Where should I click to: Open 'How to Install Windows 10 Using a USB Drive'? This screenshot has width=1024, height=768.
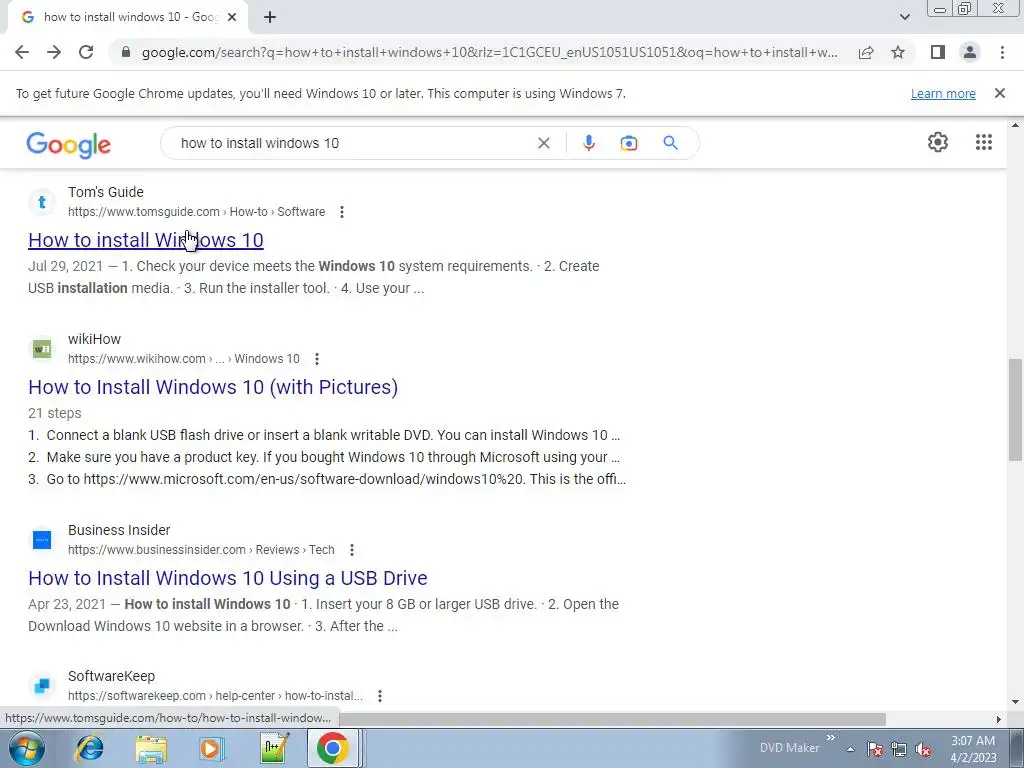(x=228, y=578)
